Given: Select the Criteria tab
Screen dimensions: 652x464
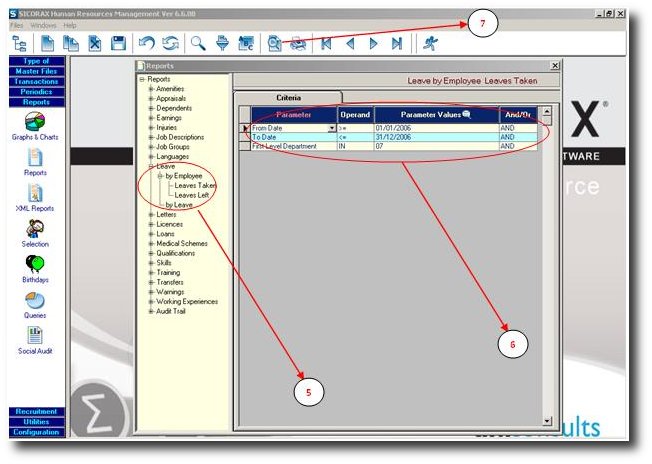Looking at the screenshot, I should pos(288,98).
